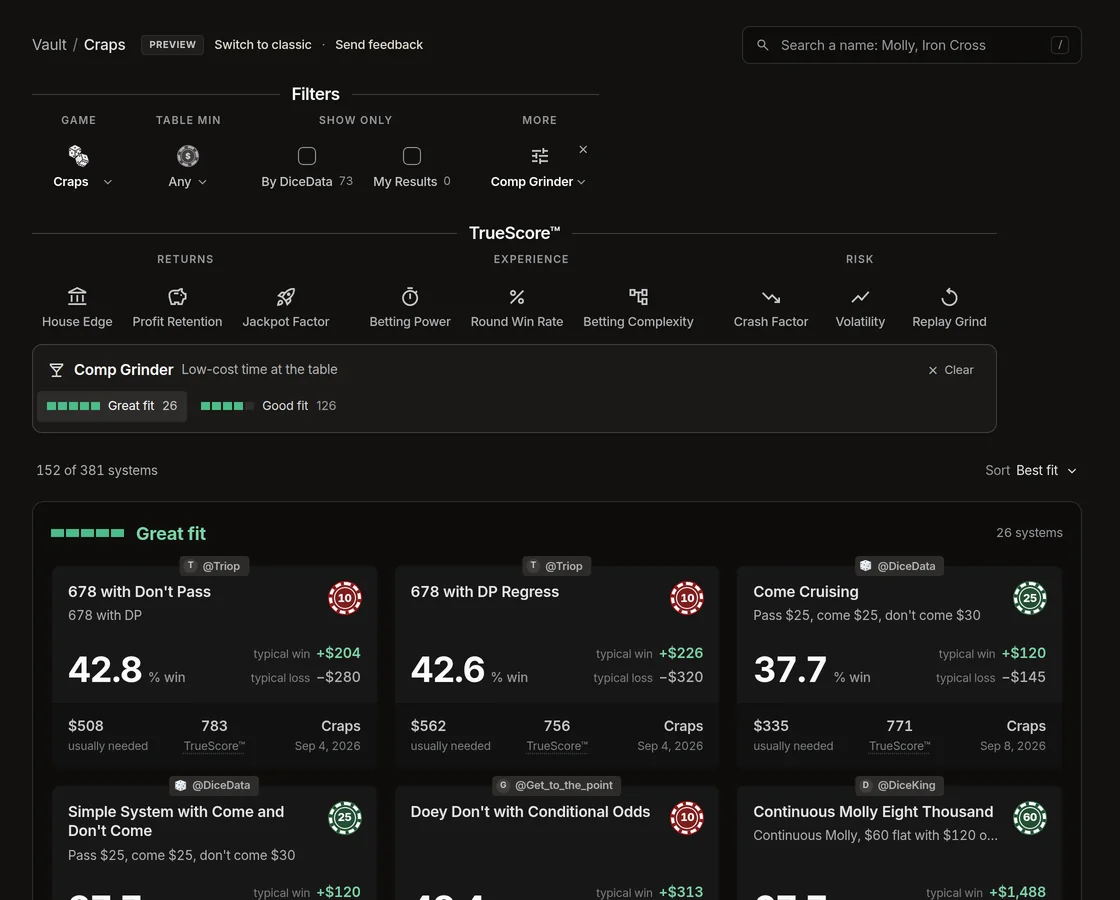Click the Great fit section heading
Screen dimensions: 1120x900
pos(171,534)
